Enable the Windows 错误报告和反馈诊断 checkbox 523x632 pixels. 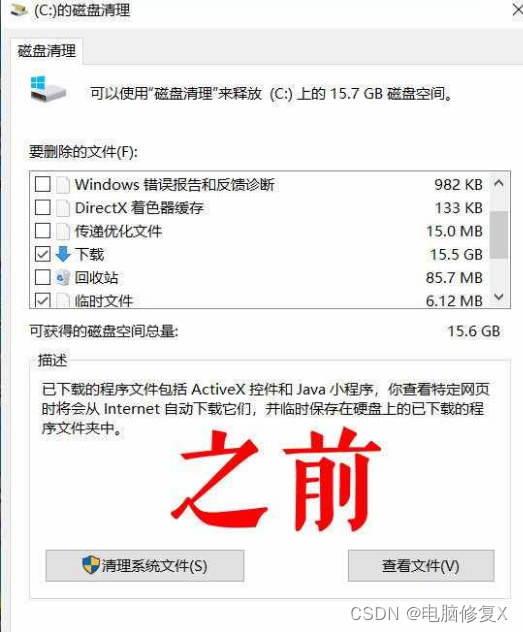43,185
